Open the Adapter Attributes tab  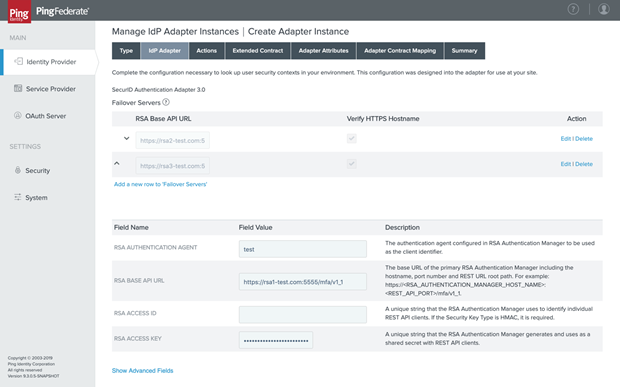pyautogui.click(x=323, y=51)
